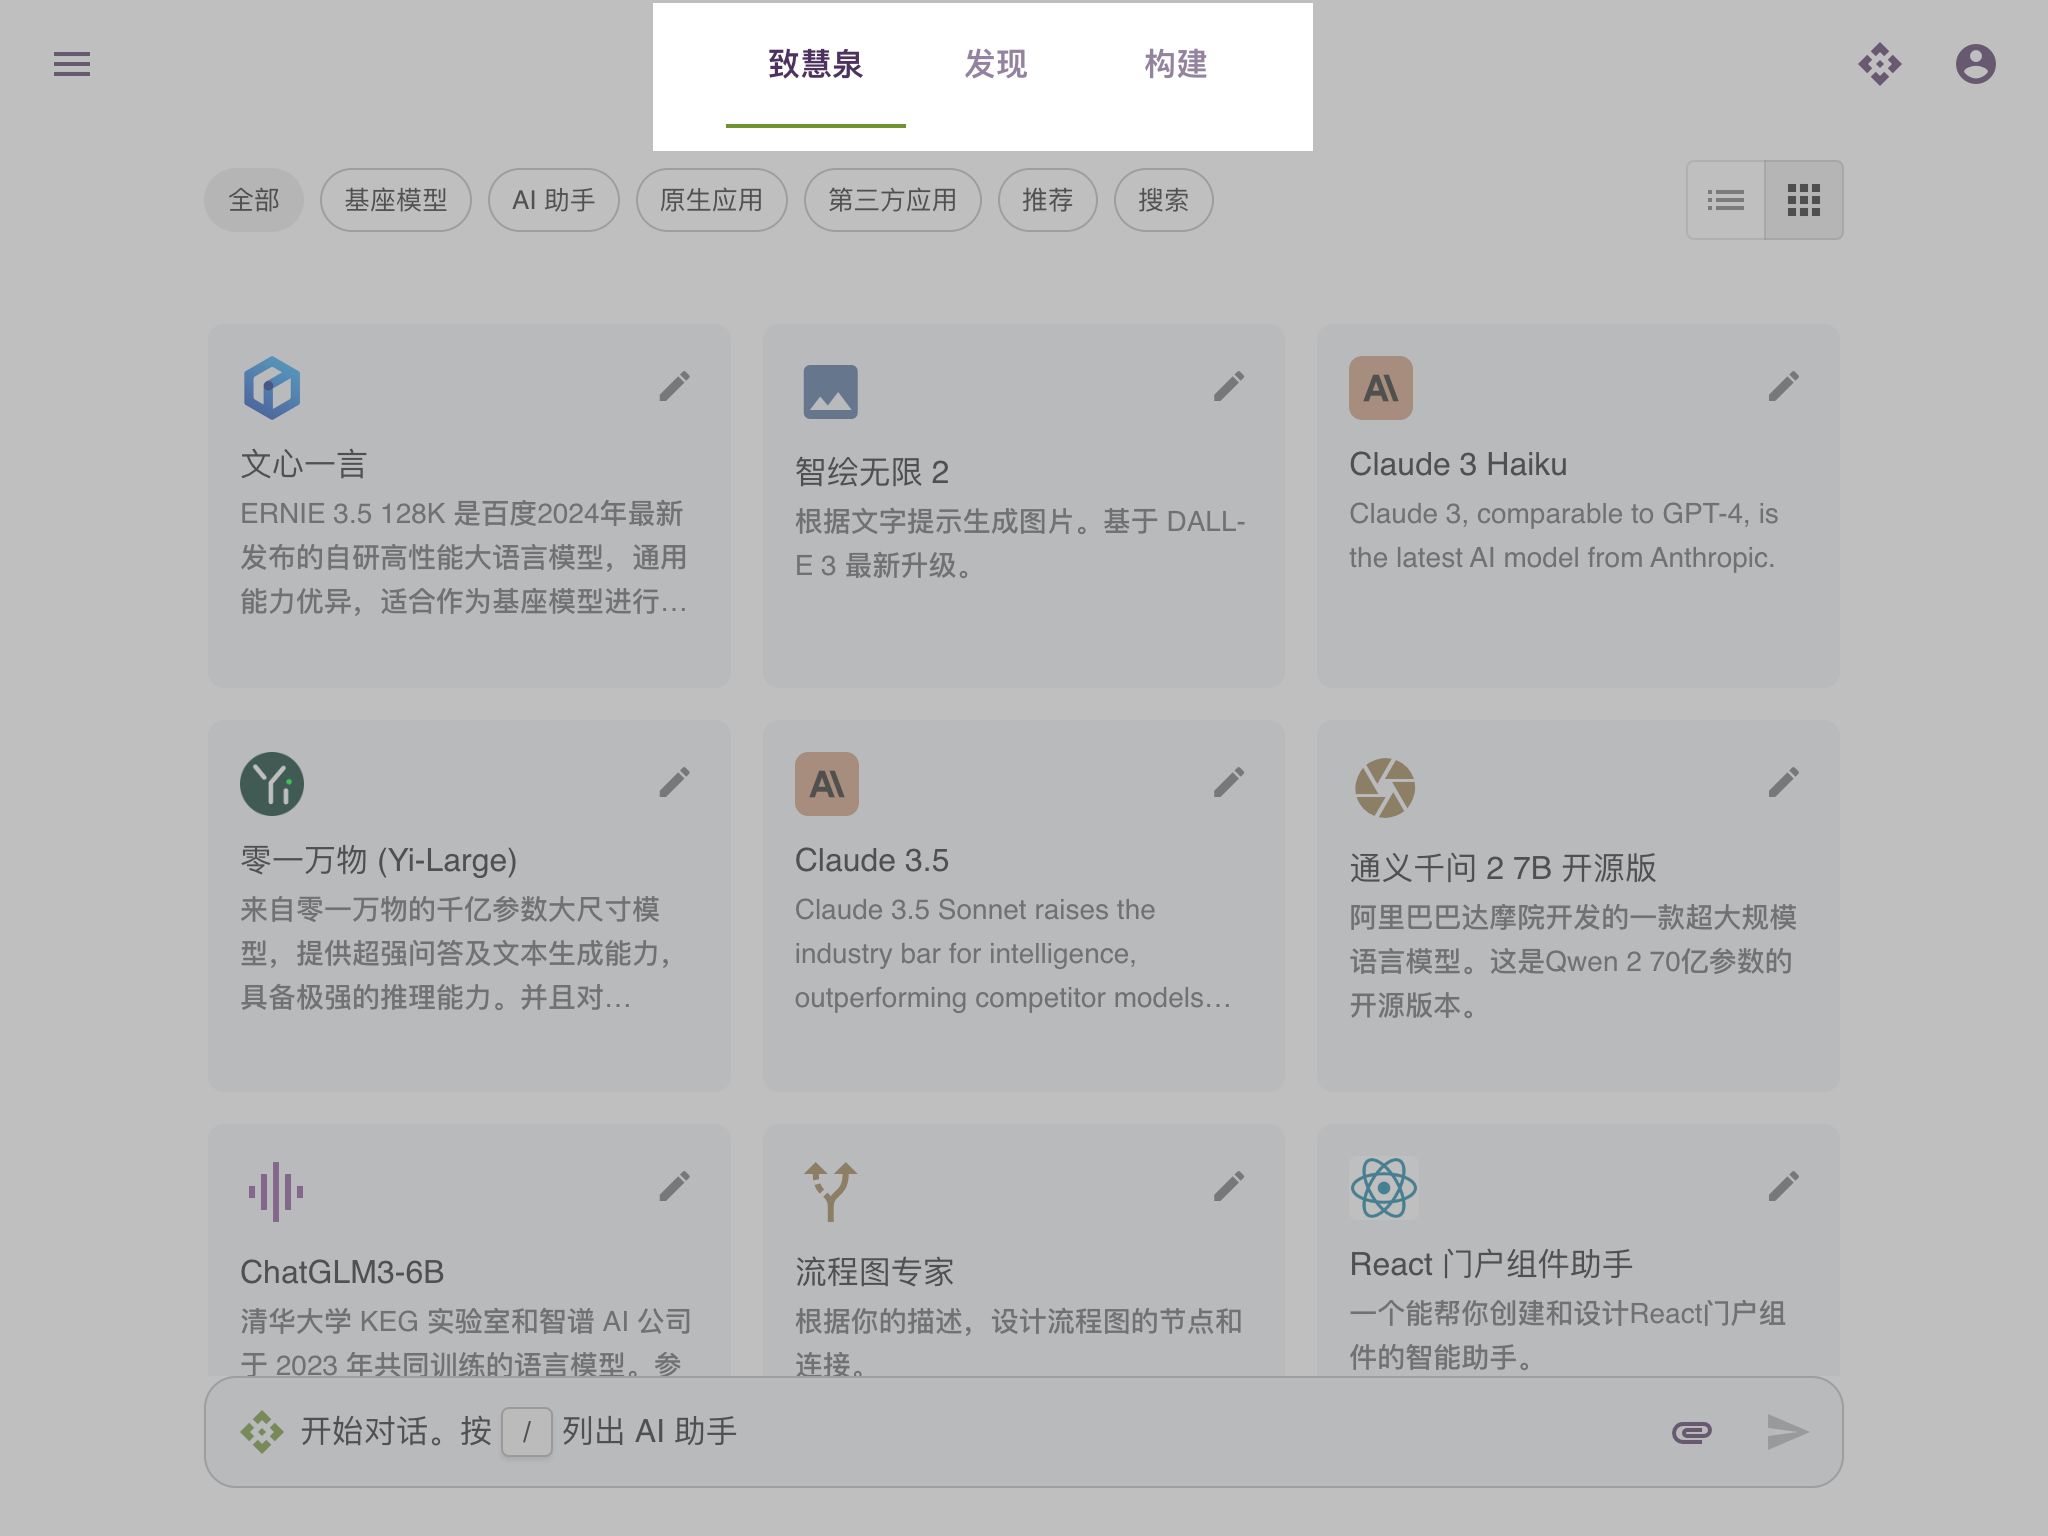Open the hamburger navigation menu
The image size is (2048, 1536).
pos(72,64)
